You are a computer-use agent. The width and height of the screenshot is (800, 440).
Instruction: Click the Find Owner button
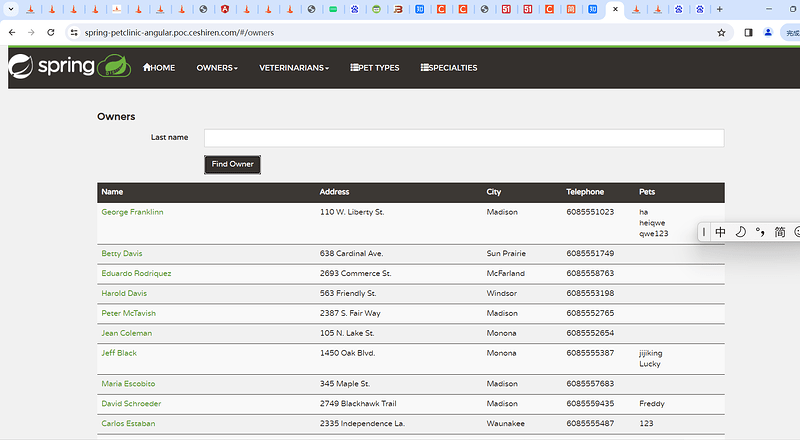[x=233, y=164]
